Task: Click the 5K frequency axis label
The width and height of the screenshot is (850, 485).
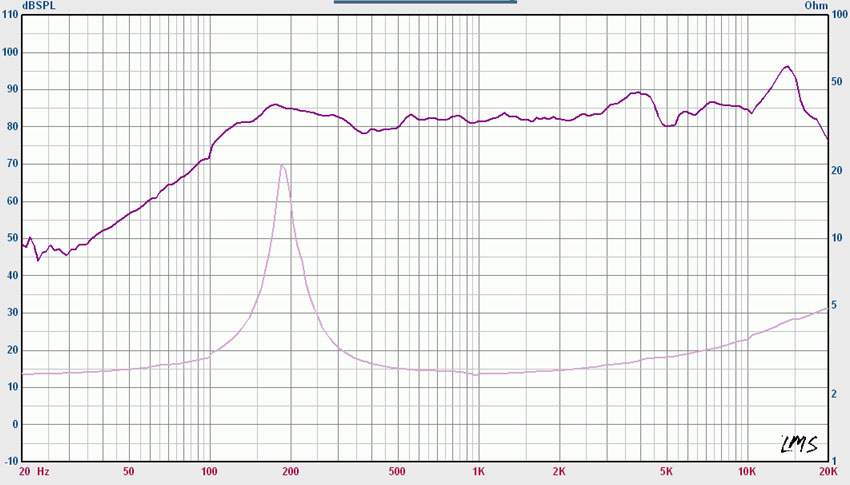Action: pyautogui.click(x=666, y=471)
